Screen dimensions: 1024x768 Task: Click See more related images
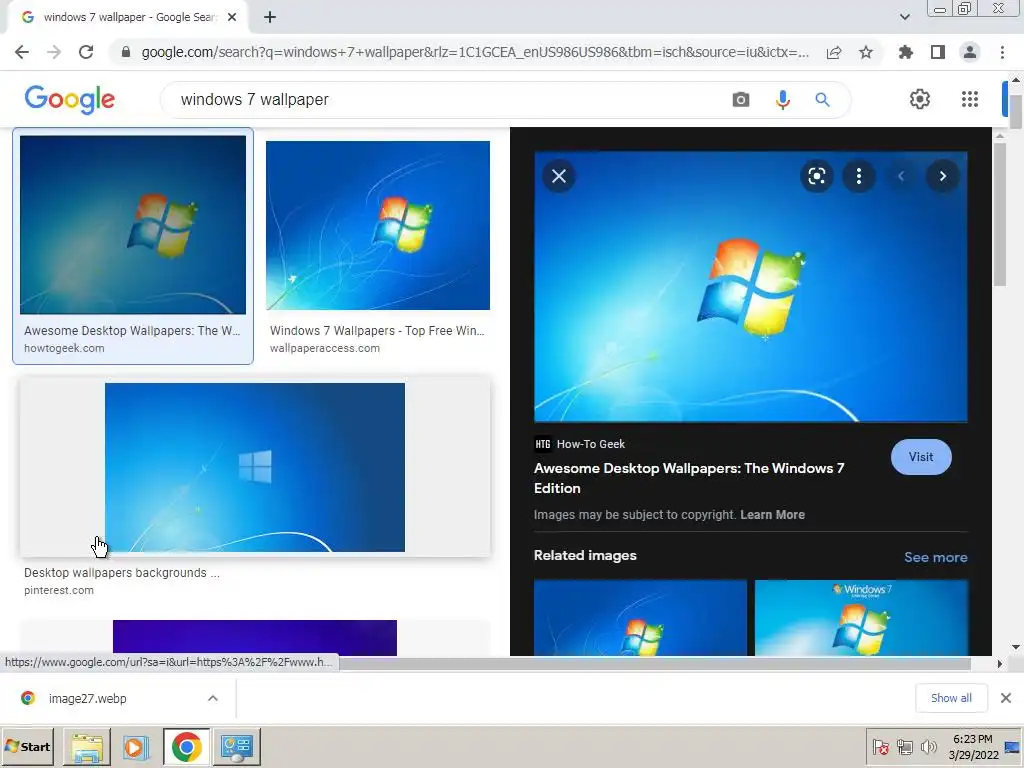(x=935, y=557)
